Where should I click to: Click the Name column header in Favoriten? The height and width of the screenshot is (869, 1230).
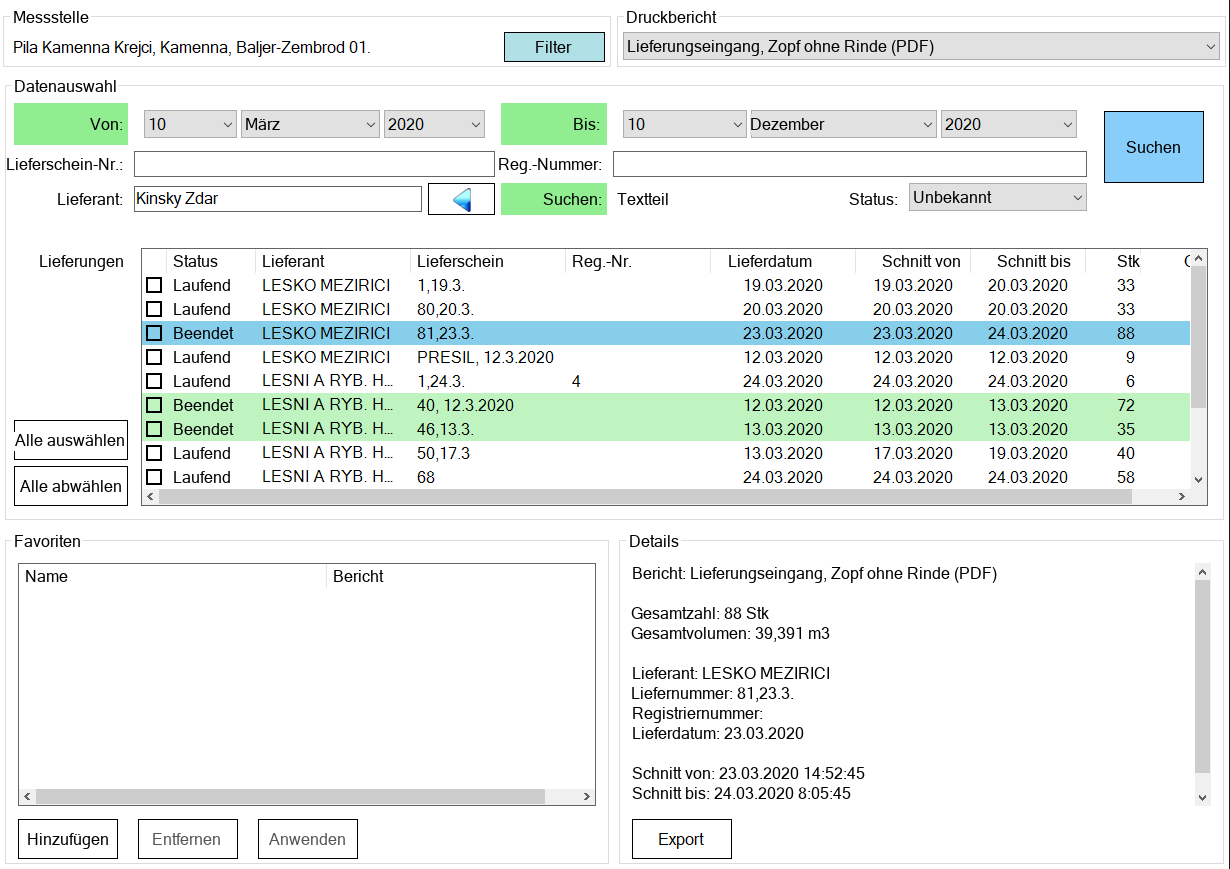(x=172, y=576)
